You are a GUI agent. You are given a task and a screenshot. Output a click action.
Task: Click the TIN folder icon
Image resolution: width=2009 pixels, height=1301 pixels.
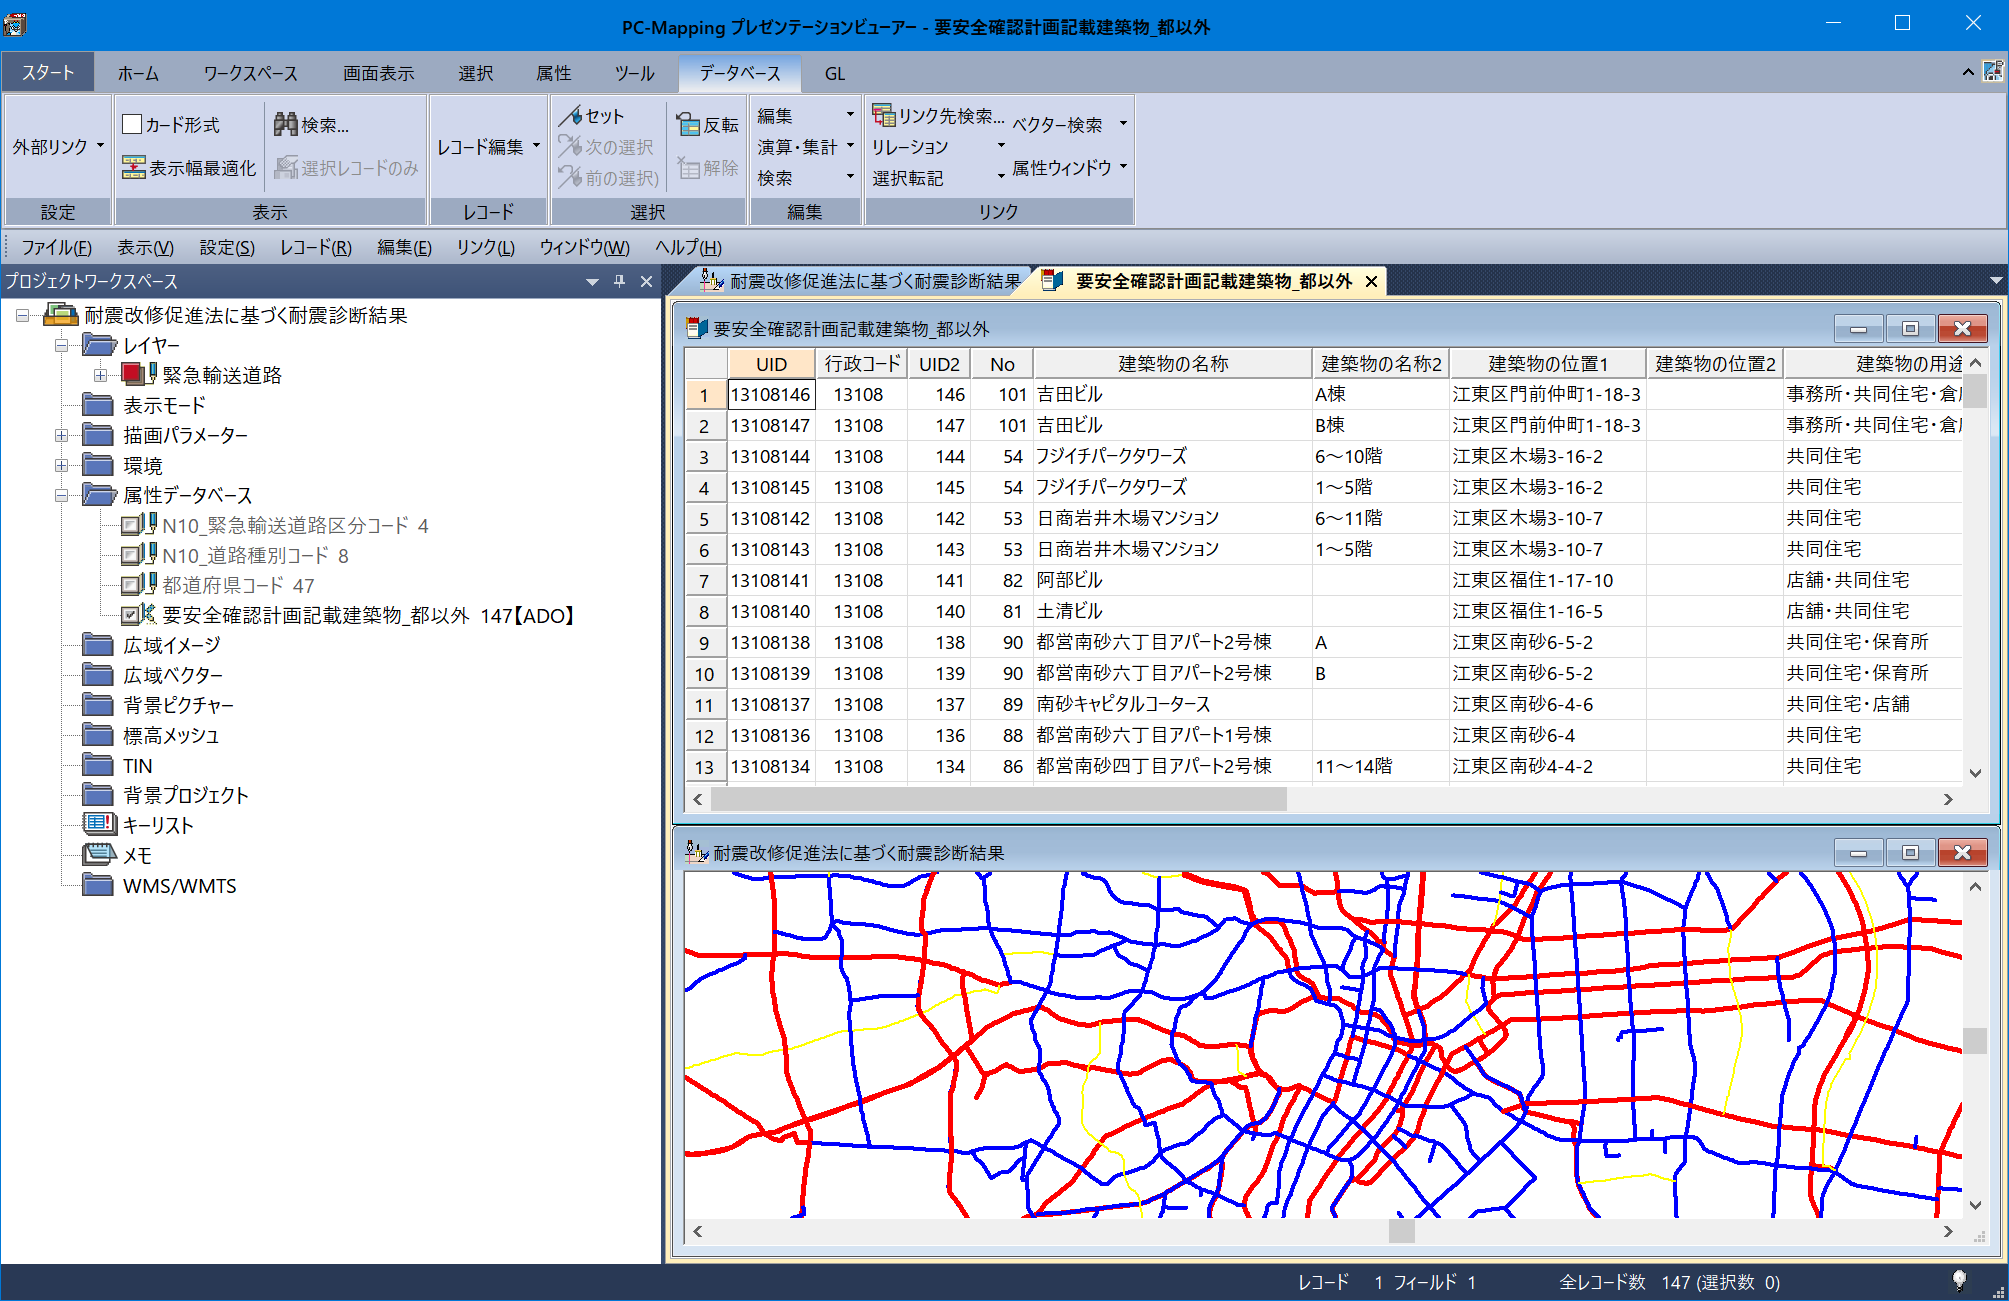[x=97, y=765]
